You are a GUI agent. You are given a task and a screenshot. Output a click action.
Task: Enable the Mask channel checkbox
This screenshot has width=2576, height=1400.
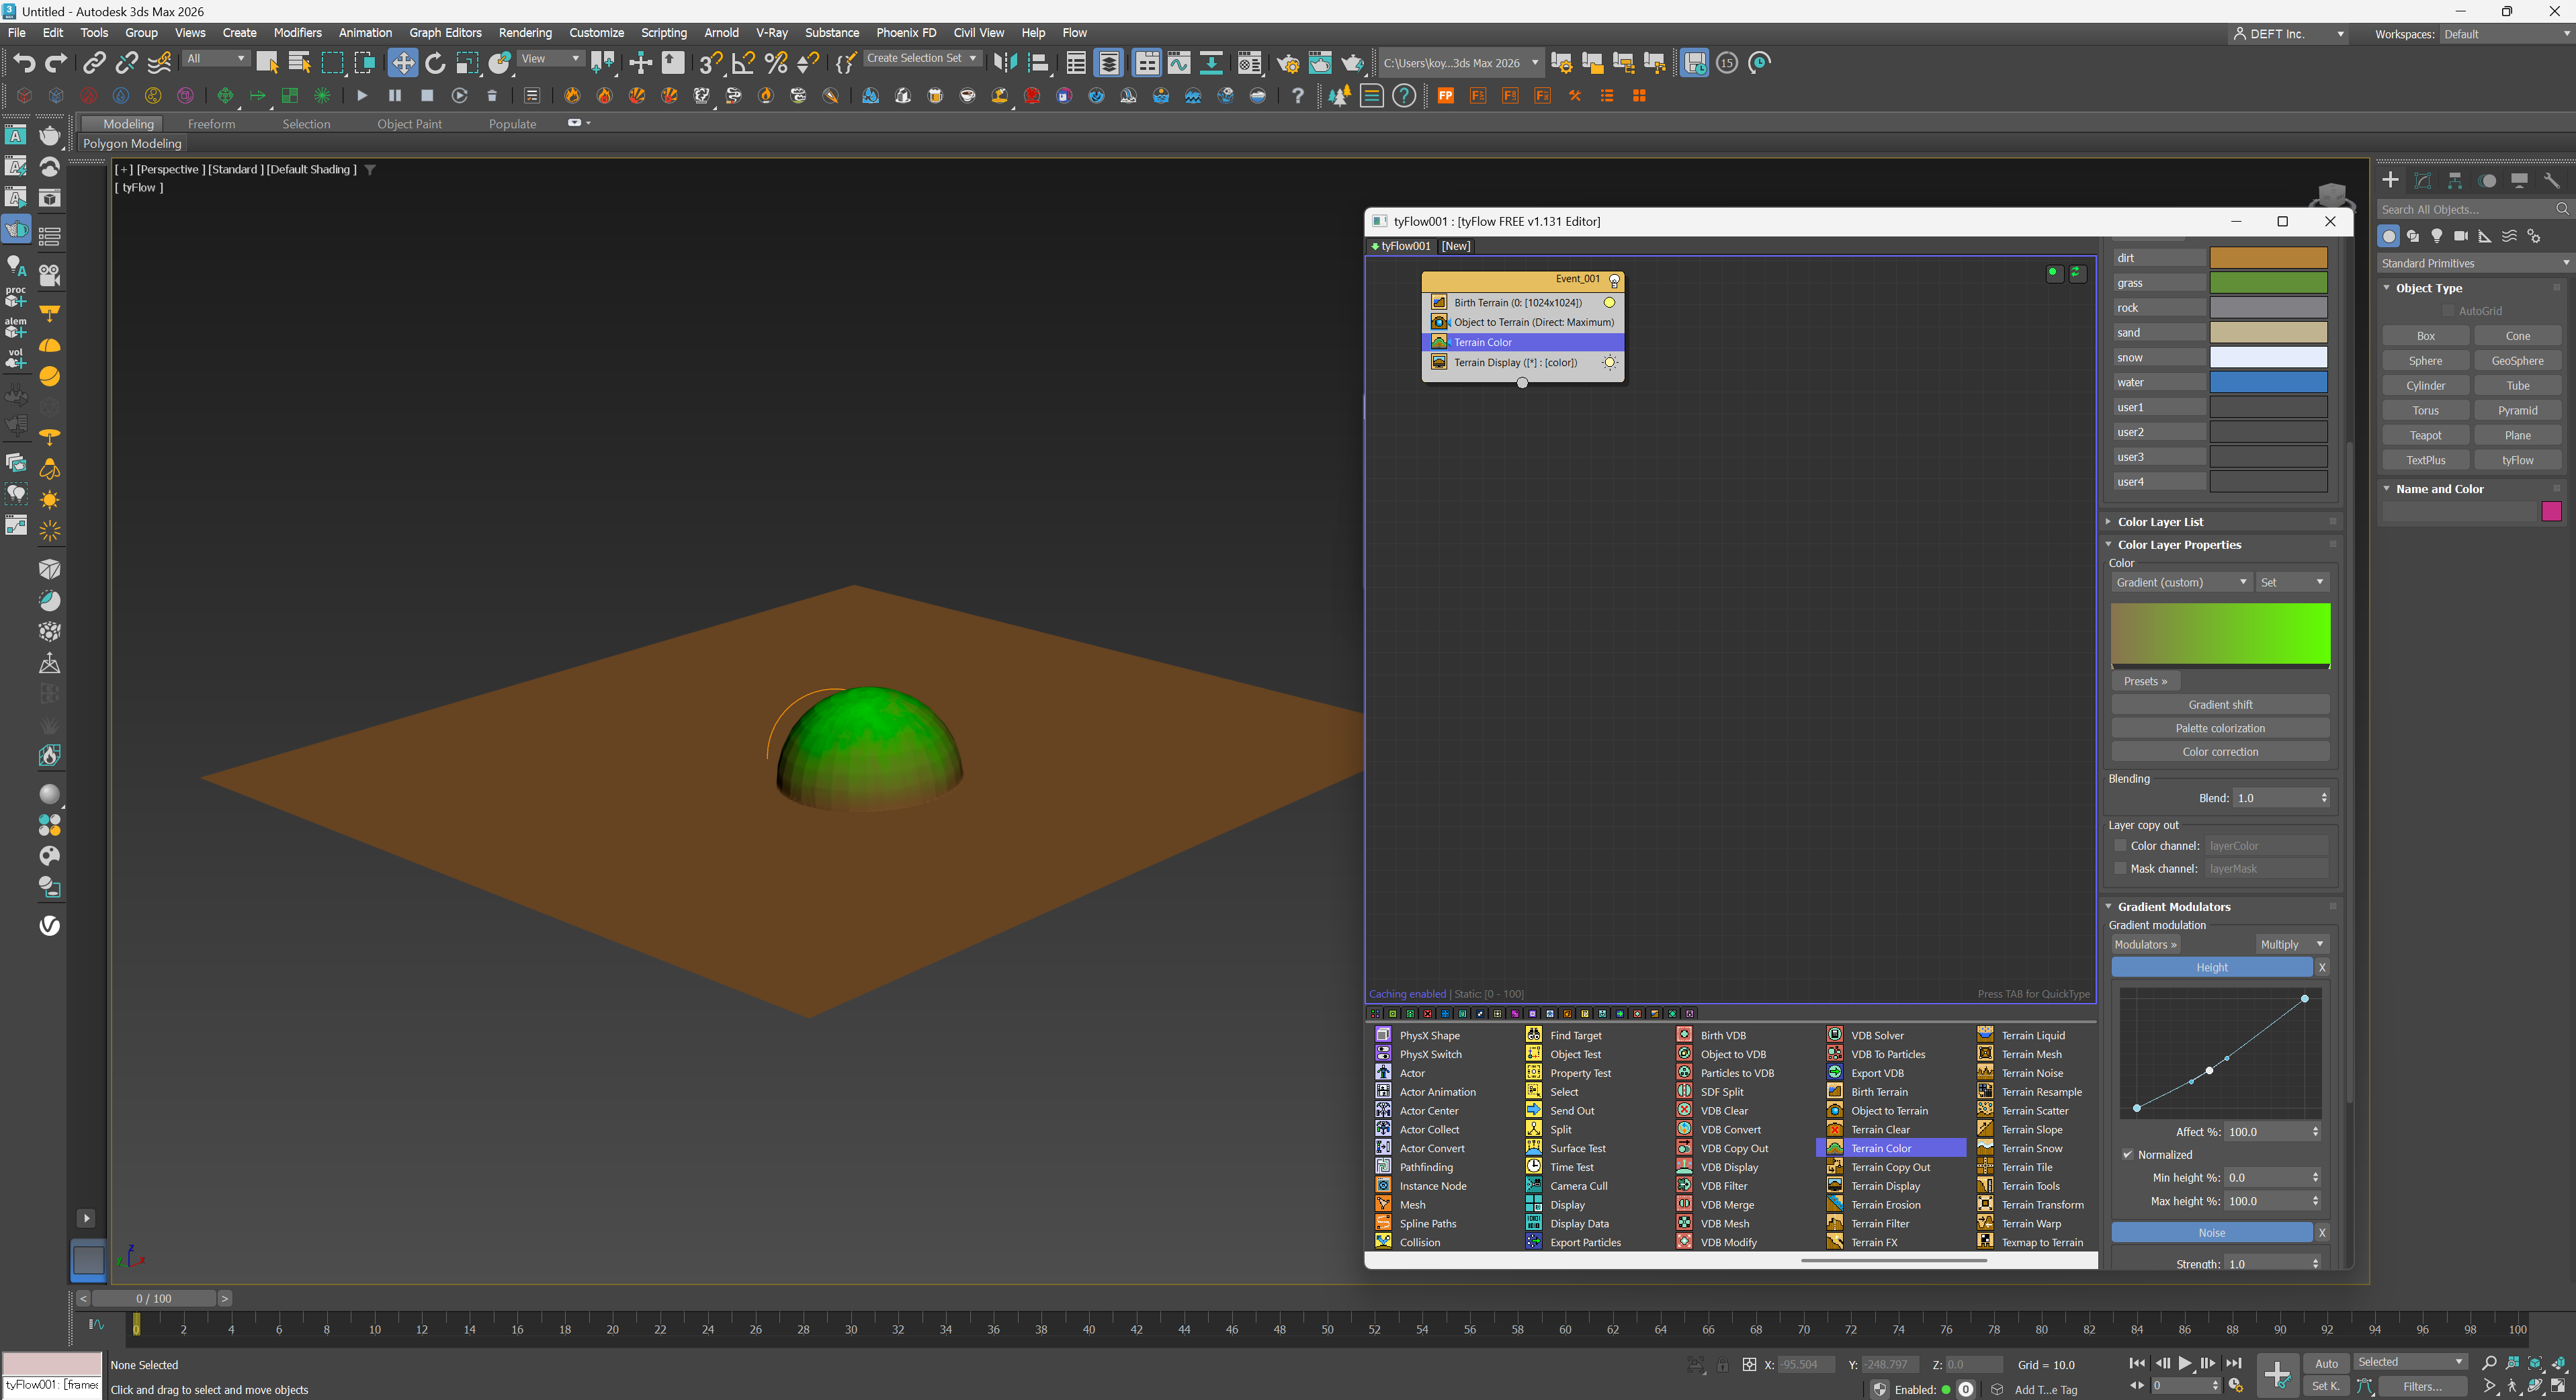2120,868
